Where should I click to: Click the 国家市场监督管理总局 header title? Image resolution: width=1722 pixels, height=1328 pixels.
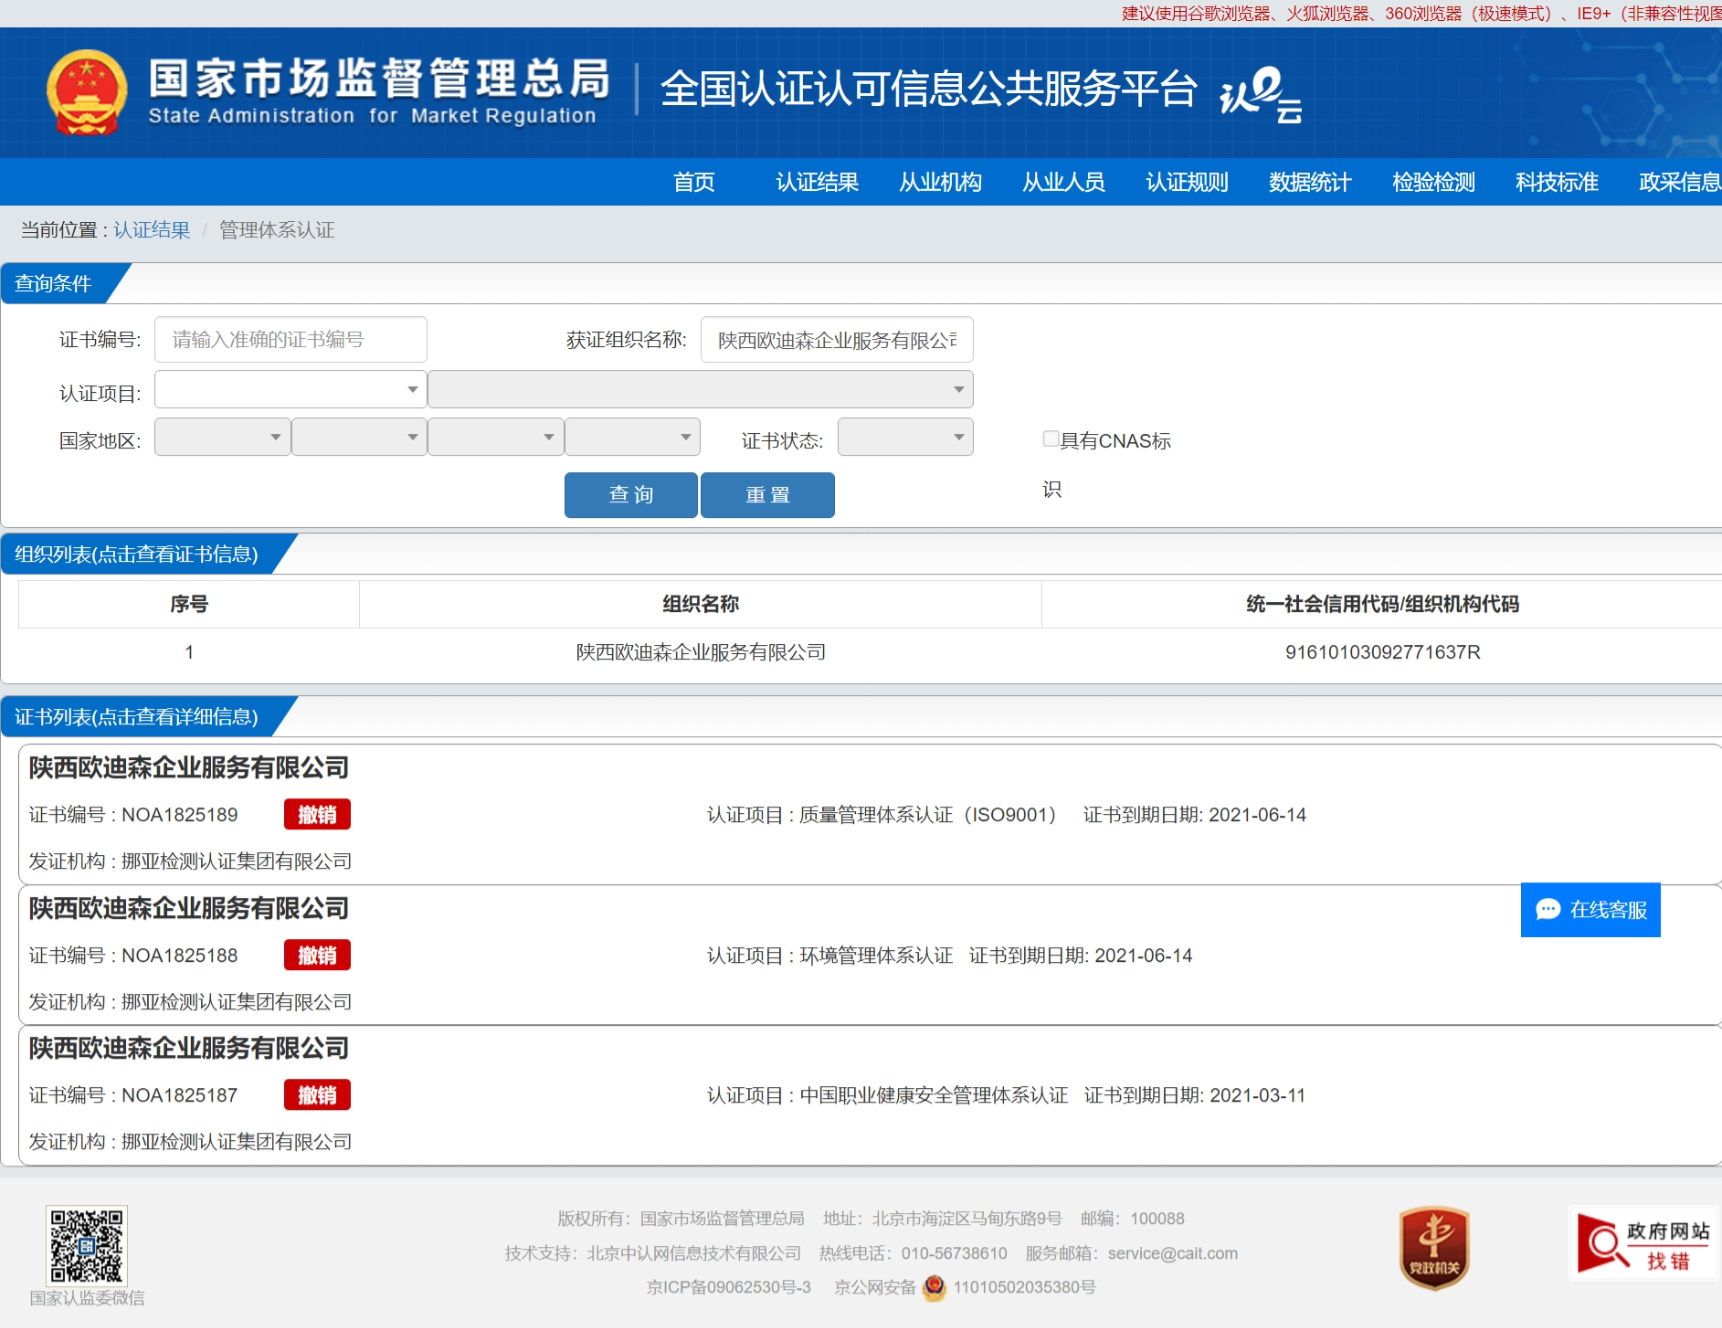[379, 79]
